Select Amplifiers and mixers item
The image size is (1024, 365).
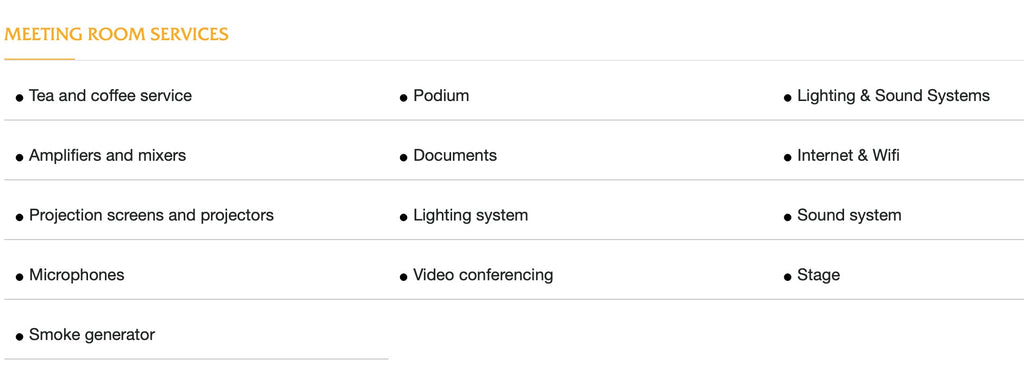[x=107, y=155]
